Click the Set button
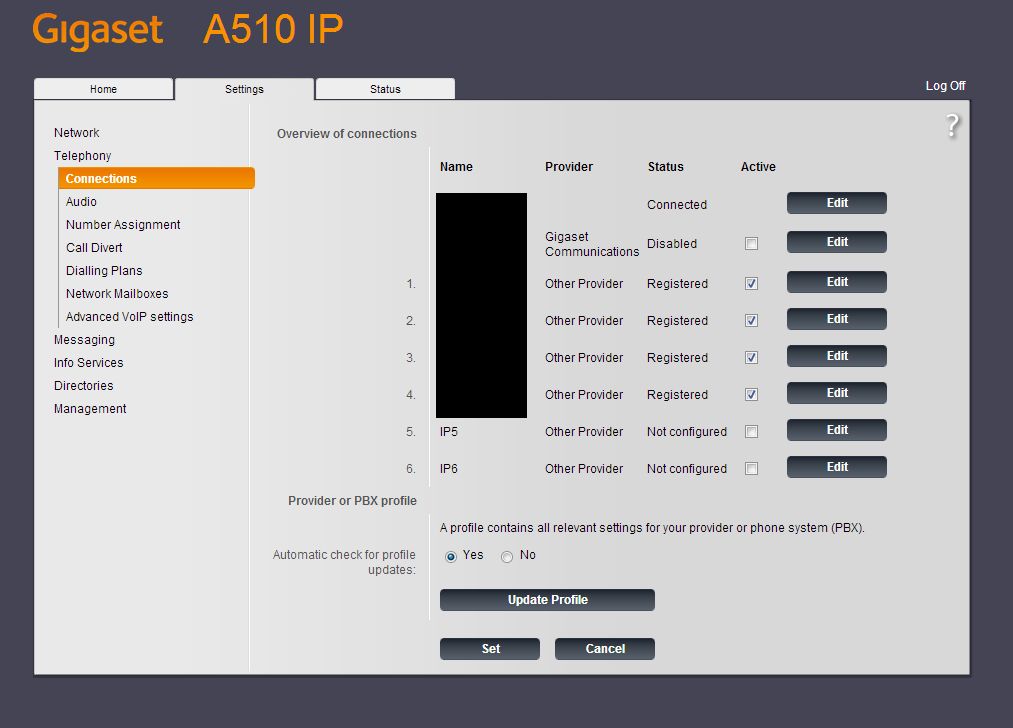 [x=490, y=649]
